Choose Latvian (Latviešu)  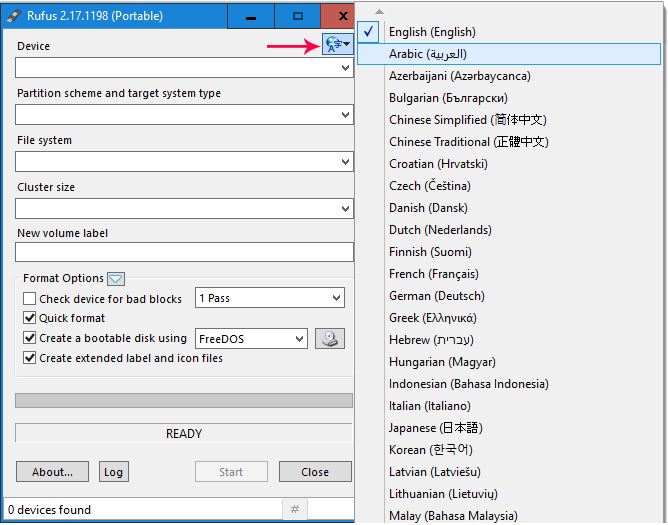pyautogui.click(x=509, y=472)
